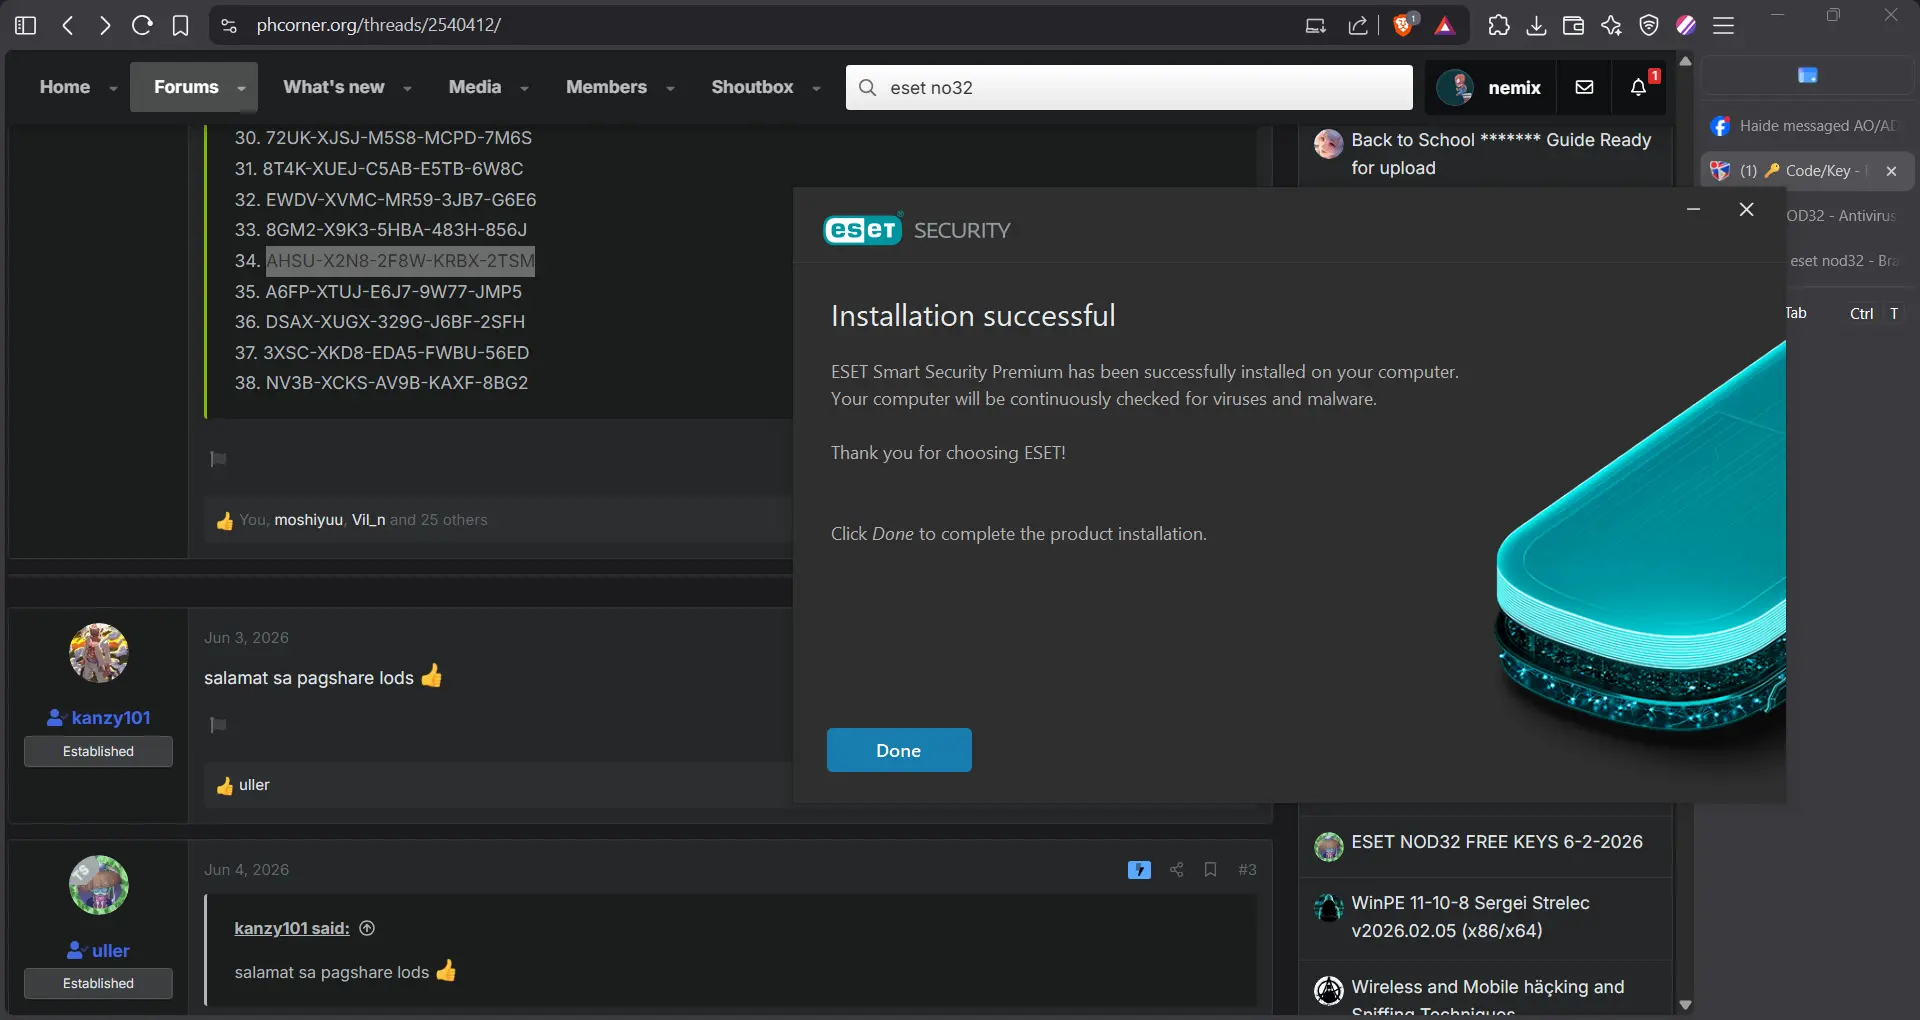Open the Brave VPN shield icon
The image size is (1920, 1020).
pyautogui.click(x=1649, y=25)
